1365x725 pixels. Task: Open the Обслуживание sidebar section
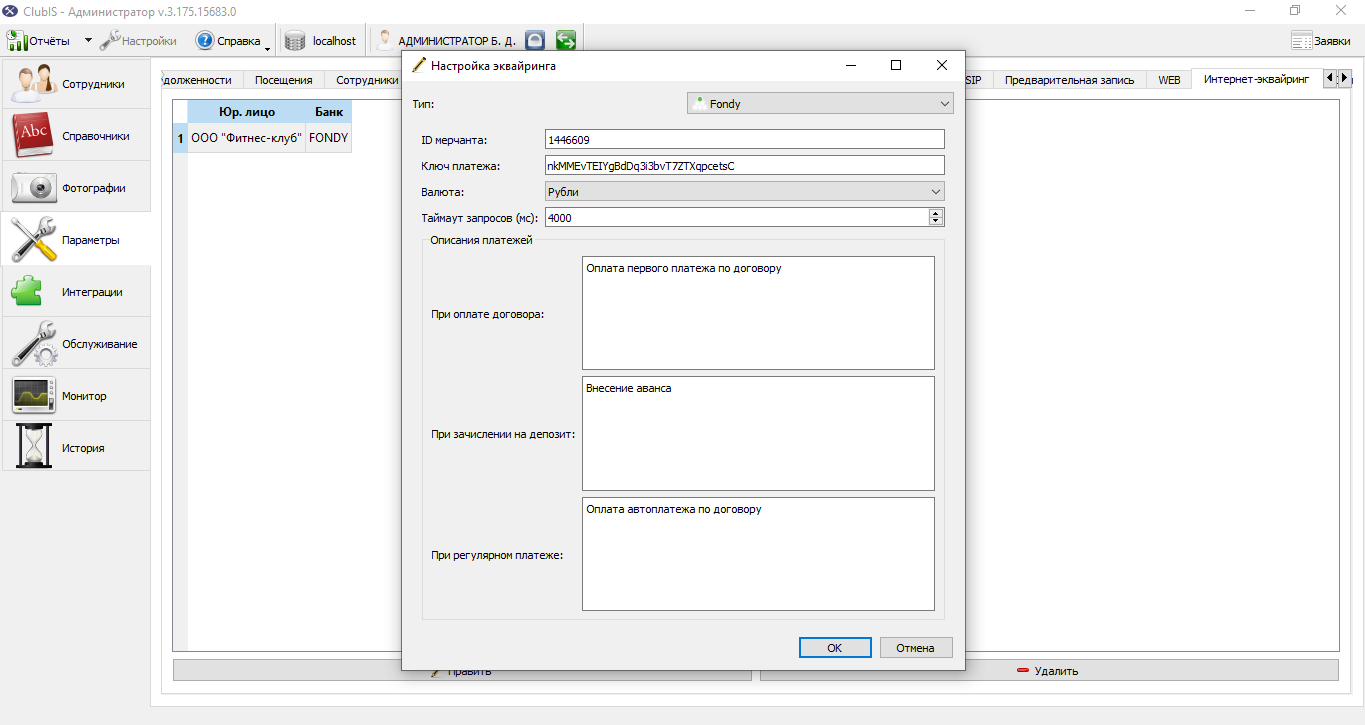click(x=76, y=344)
